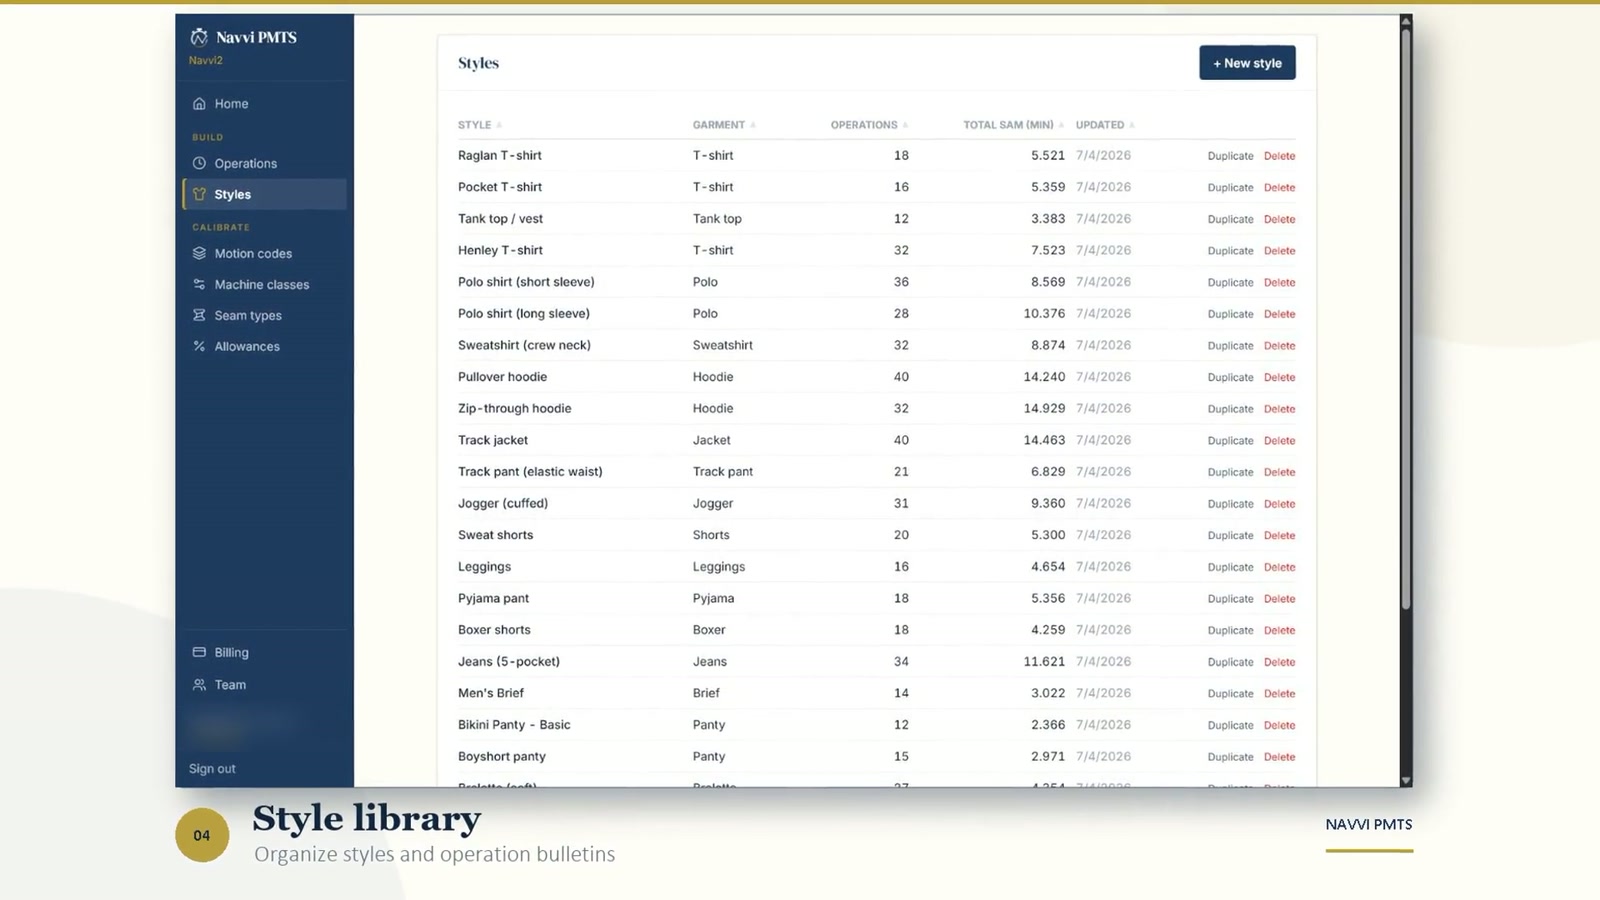Duplicate the Boxer shorts style
This screenshot has width=1600, height=900.
coord(1230,631)
